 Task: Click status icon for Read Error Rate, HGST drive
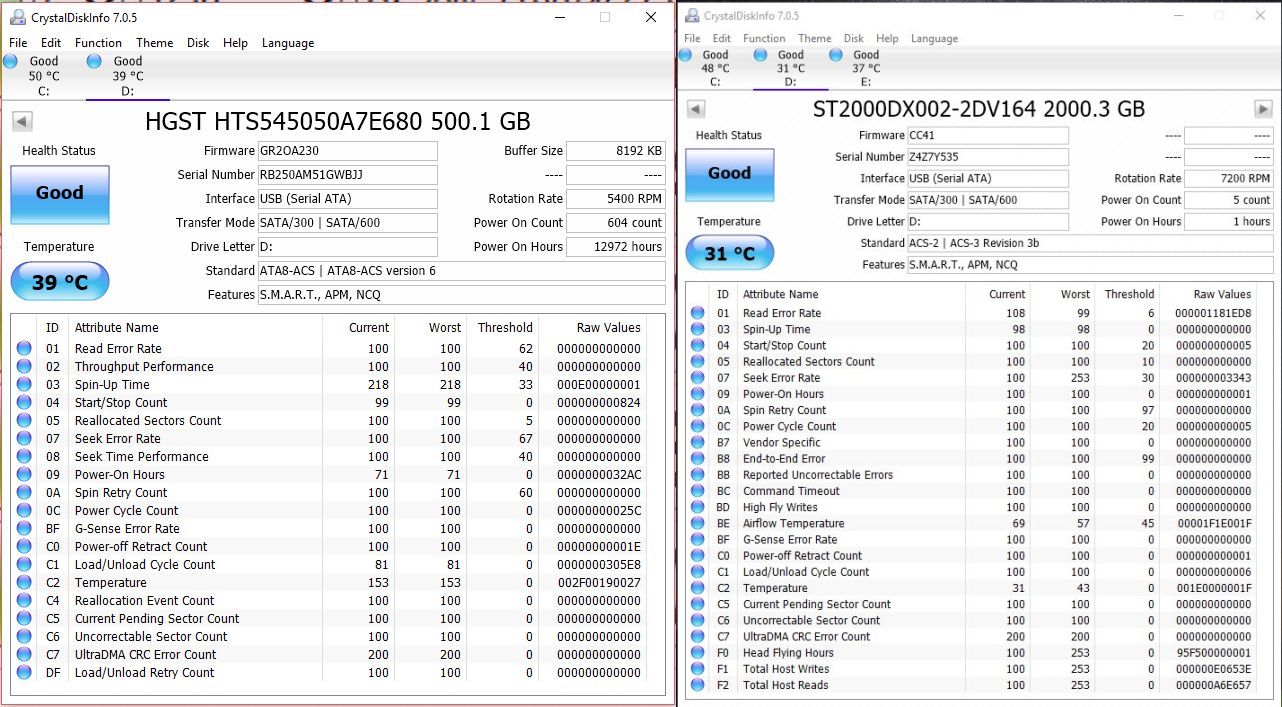[24, 348]
